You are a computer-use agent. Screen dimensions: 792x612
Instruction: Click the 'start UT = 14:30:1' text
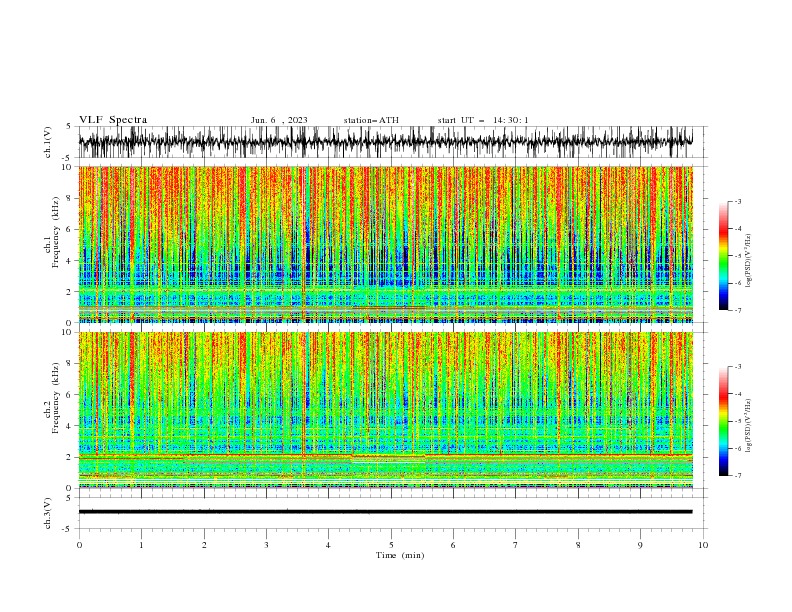pyautogui.click(x=483, y=120)
